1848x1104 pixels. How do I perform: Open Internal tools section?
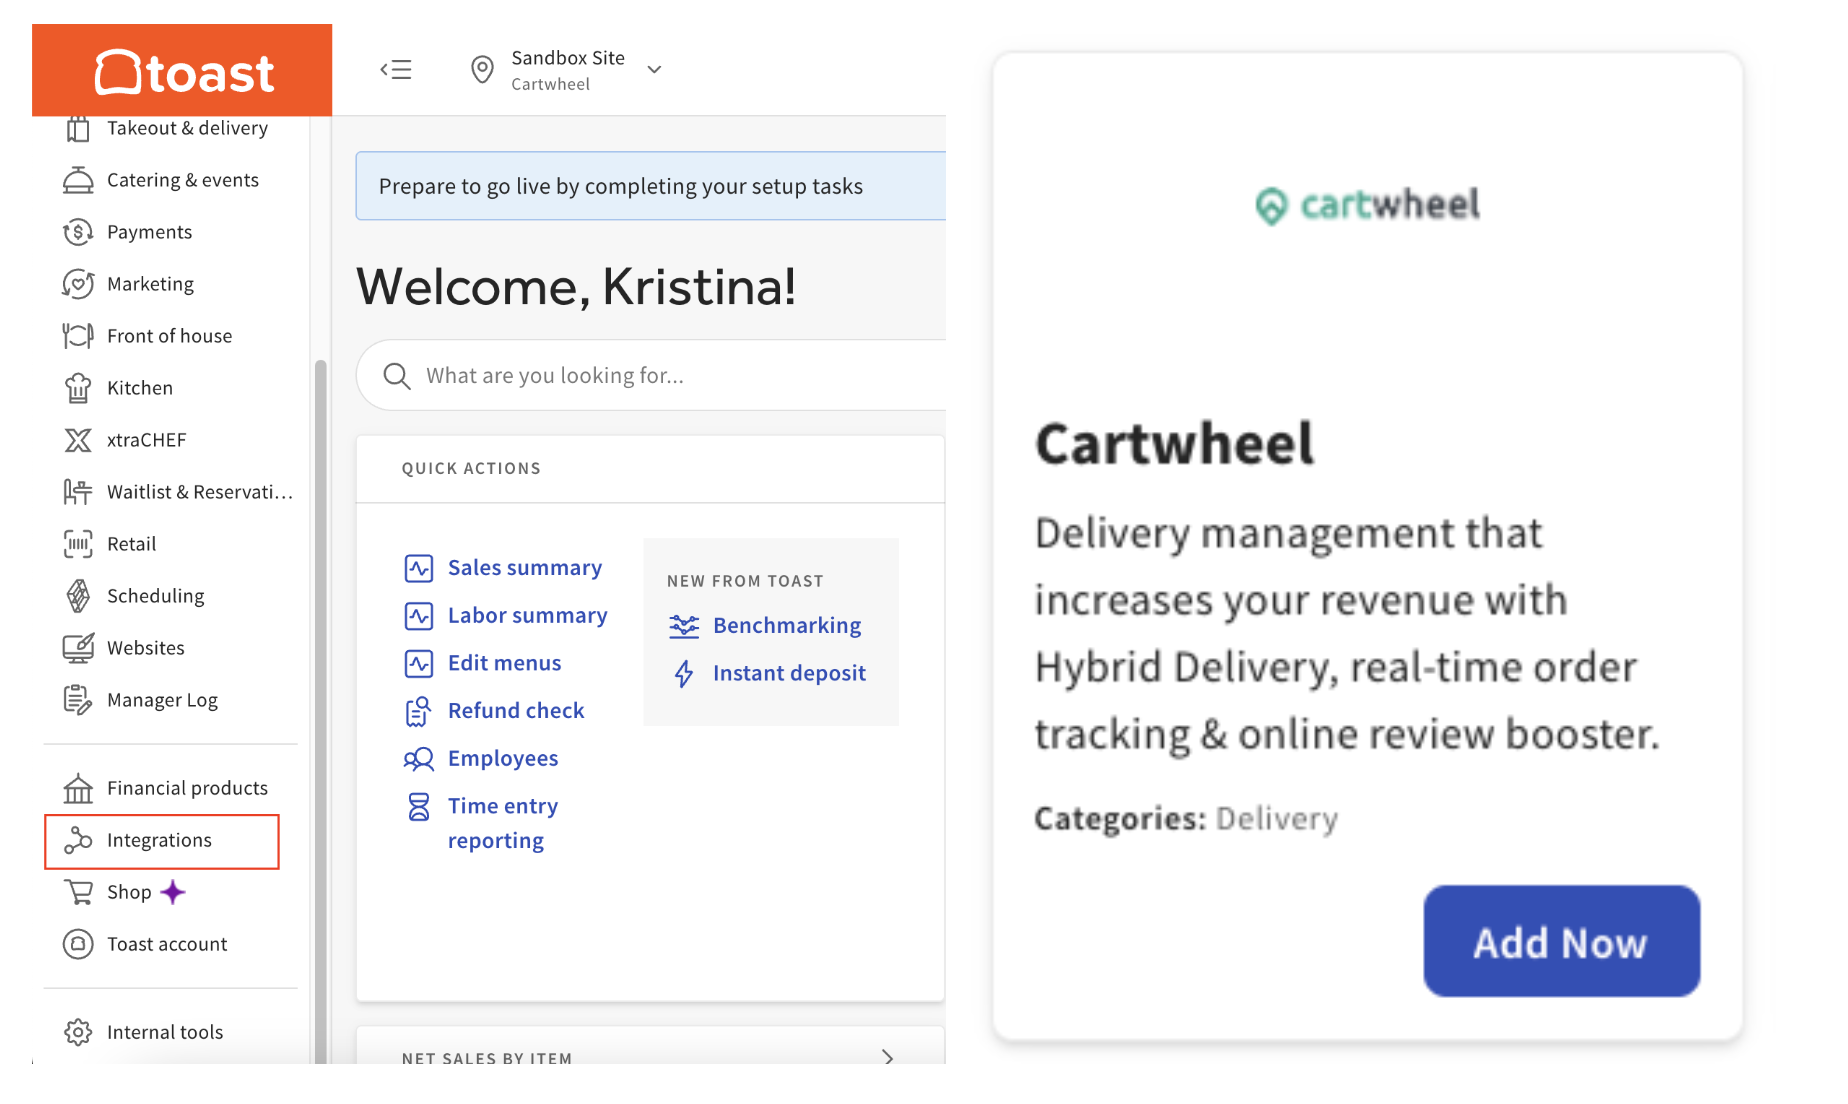click(165, 1032)
